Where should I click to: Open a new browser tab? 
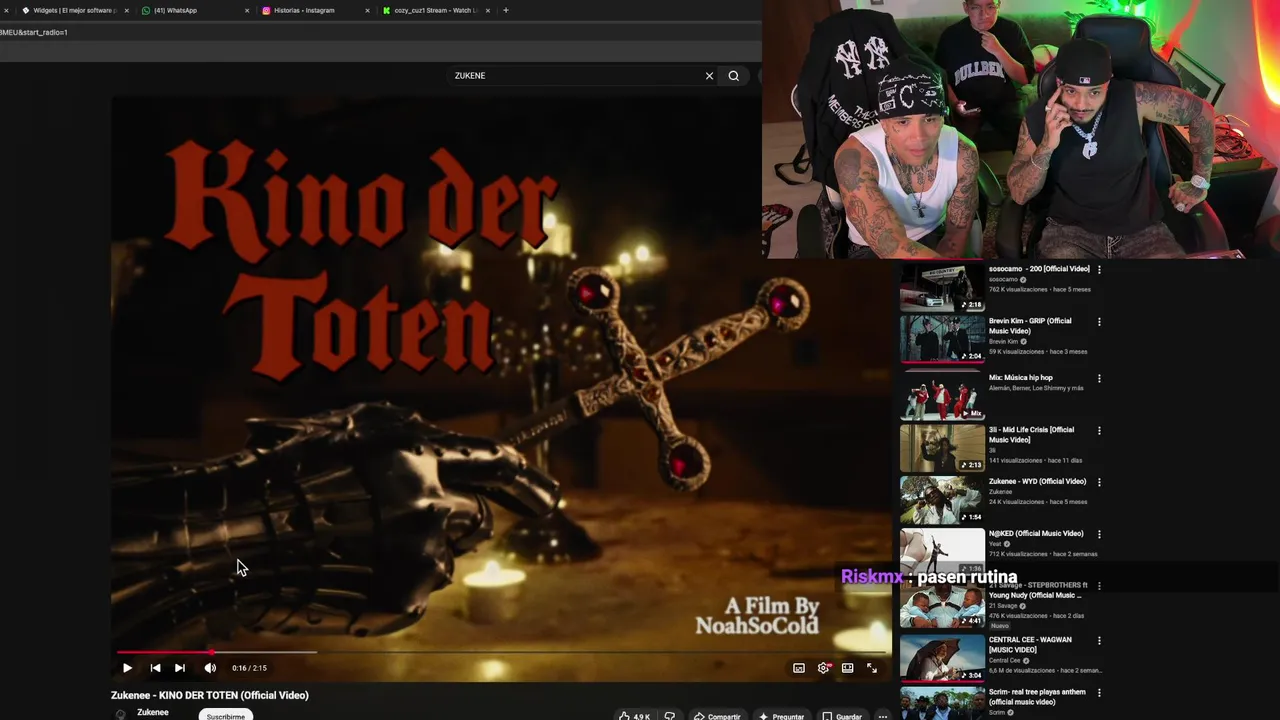(506, 10)
